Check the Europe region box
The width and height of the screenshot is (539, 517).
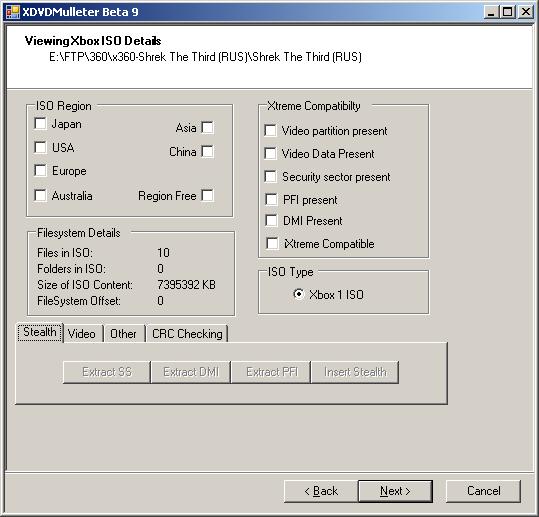click(x=41, y=170)
